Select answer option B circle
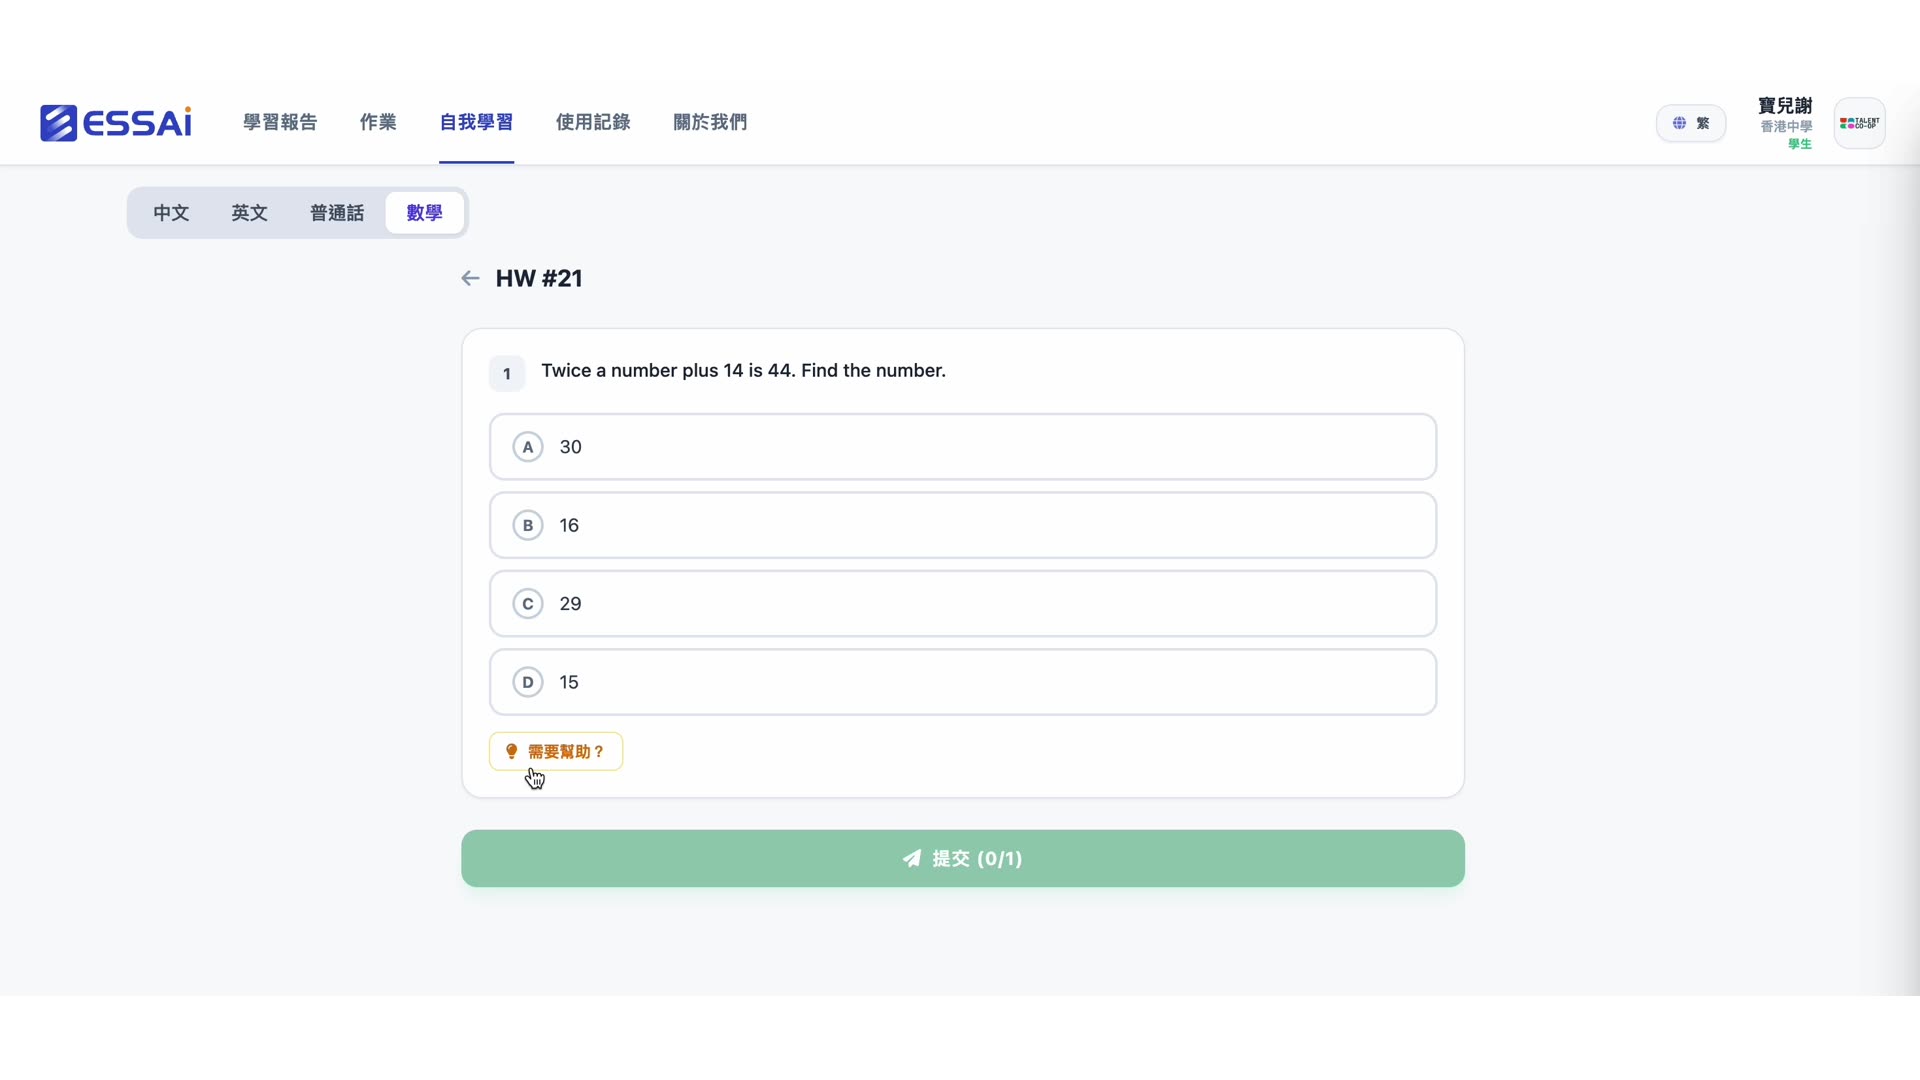 (528, 525)
